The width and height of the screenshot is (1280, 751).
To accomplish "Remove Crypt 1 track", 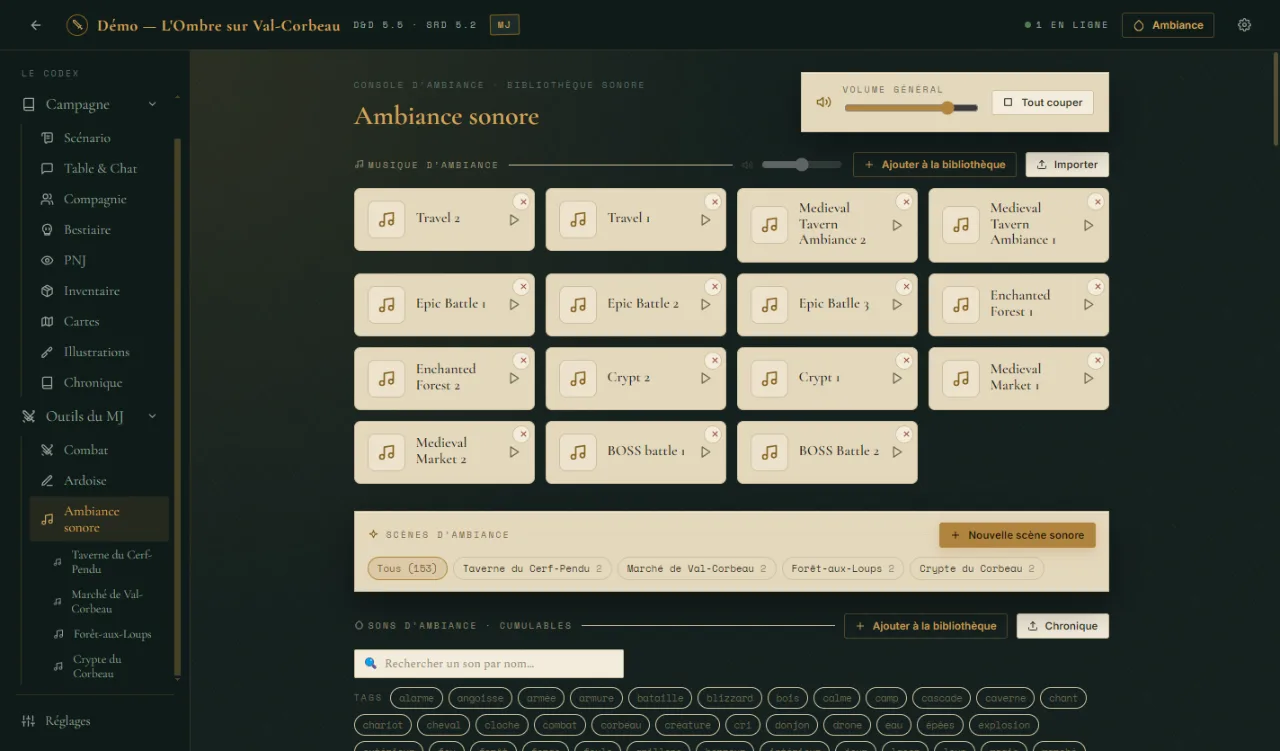I will coord(905,360).
